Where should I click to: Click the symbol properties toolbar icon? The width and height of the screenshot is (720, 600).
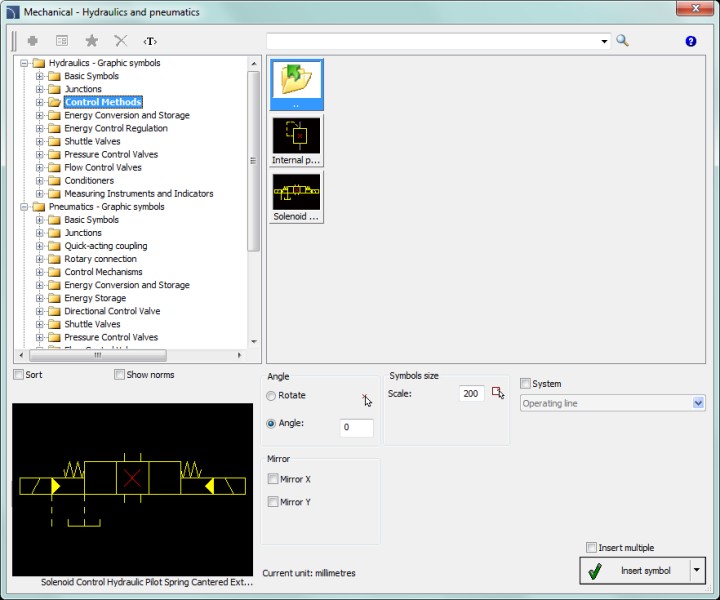click(x=62, y=41)
